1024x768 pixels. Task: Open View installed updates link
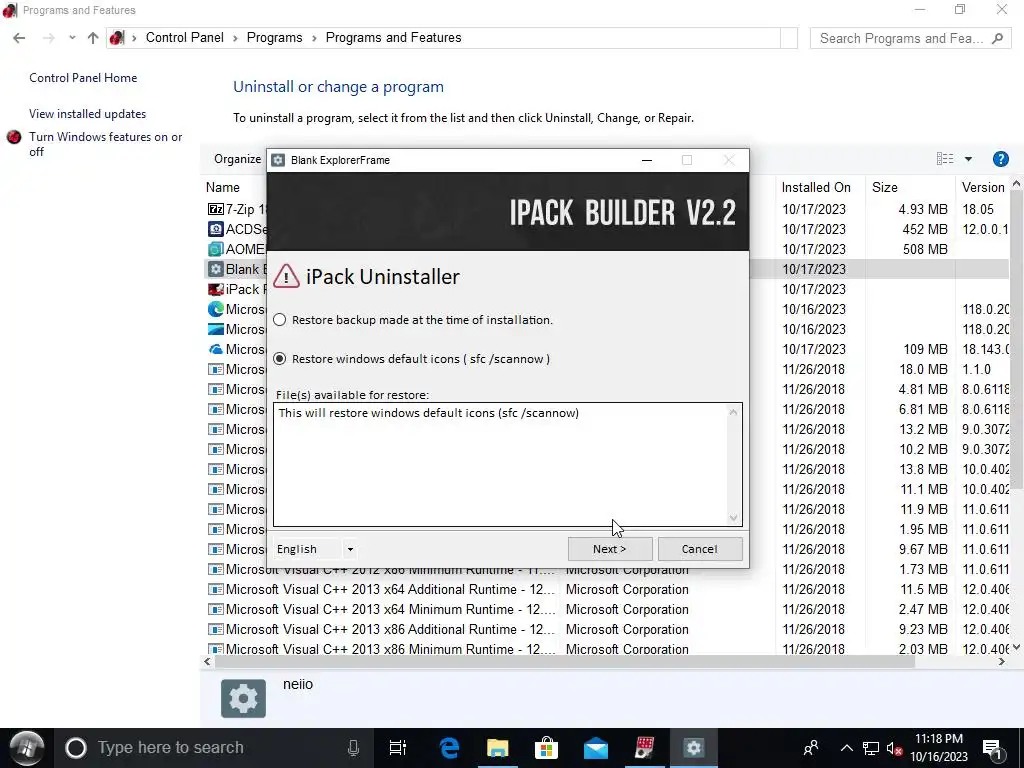(x=88, y=114)
